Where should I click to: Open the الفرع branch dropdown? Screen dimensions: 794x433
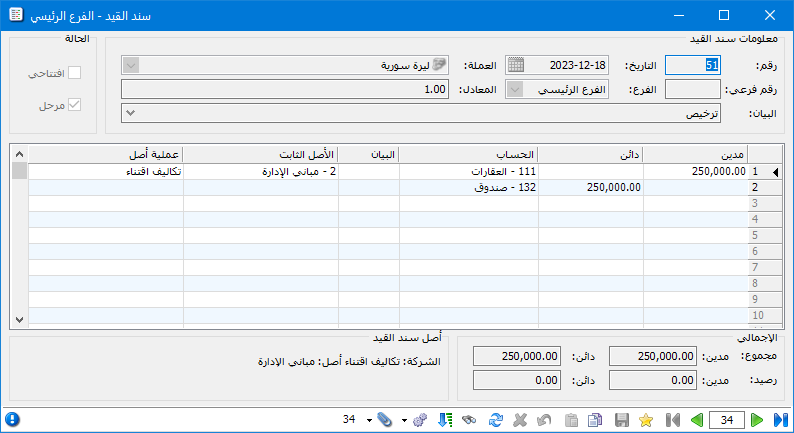pos(515,90)
